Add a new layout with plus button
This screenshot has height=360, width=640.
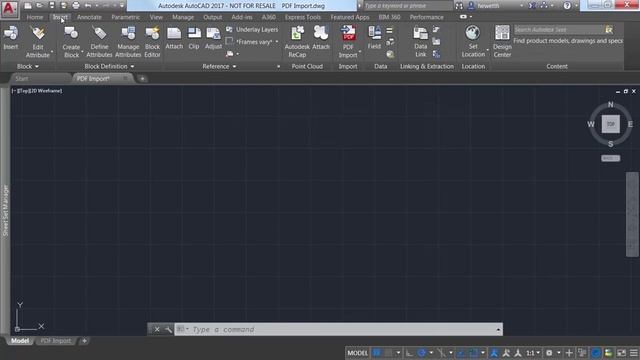tap(84, 341)
